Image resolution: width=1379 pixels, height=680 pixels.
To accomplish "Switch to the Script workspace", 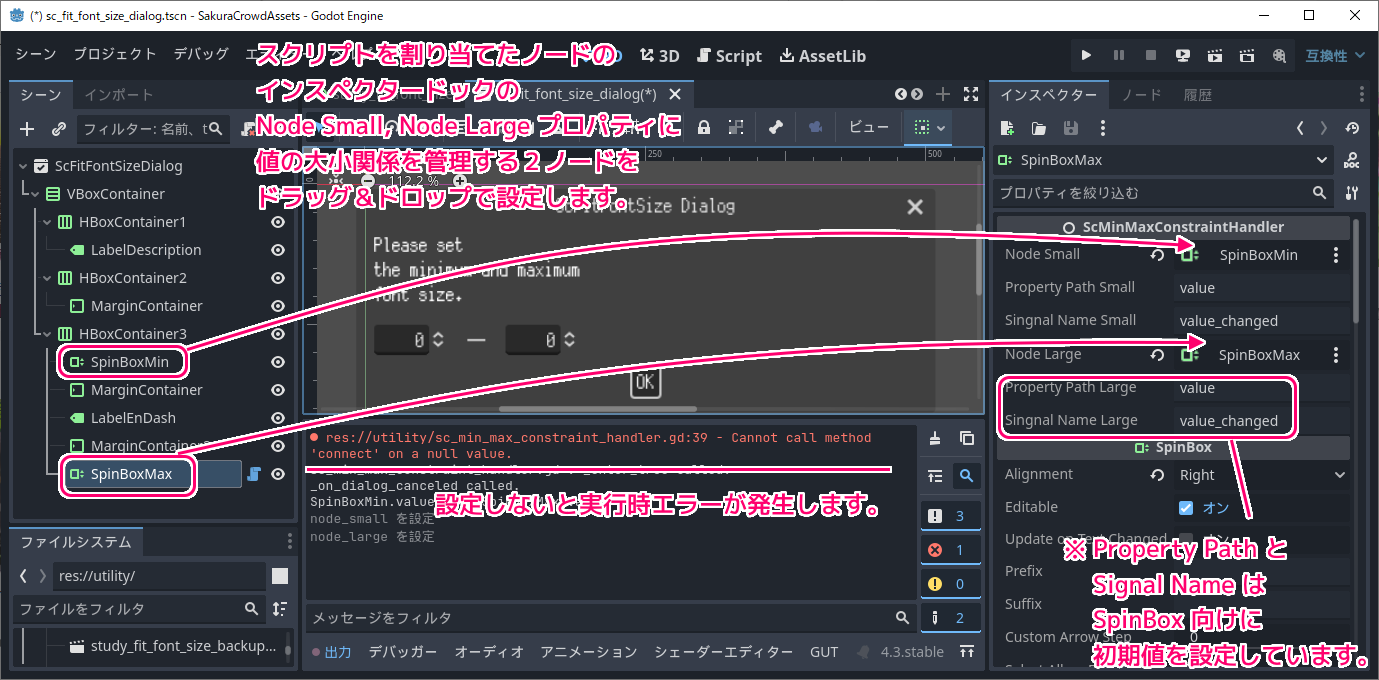I will (x=729, y=56).
